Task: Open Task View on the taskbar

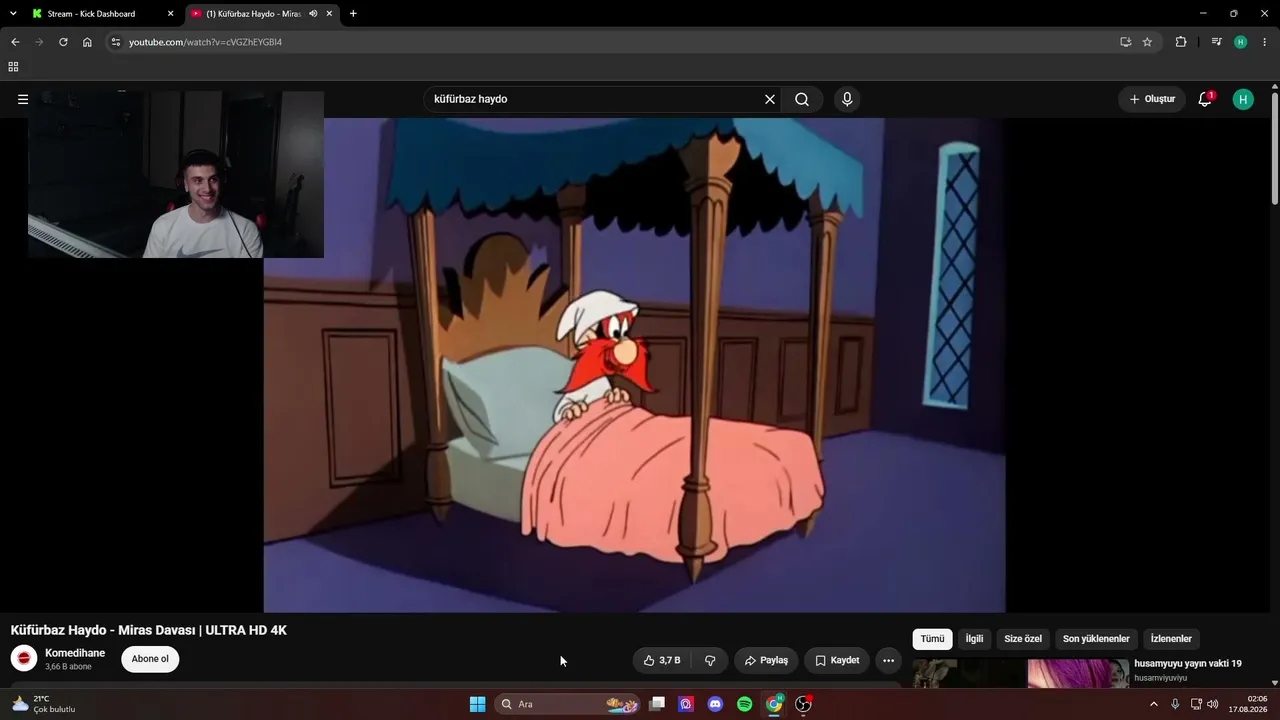Action: pos(657,704)
